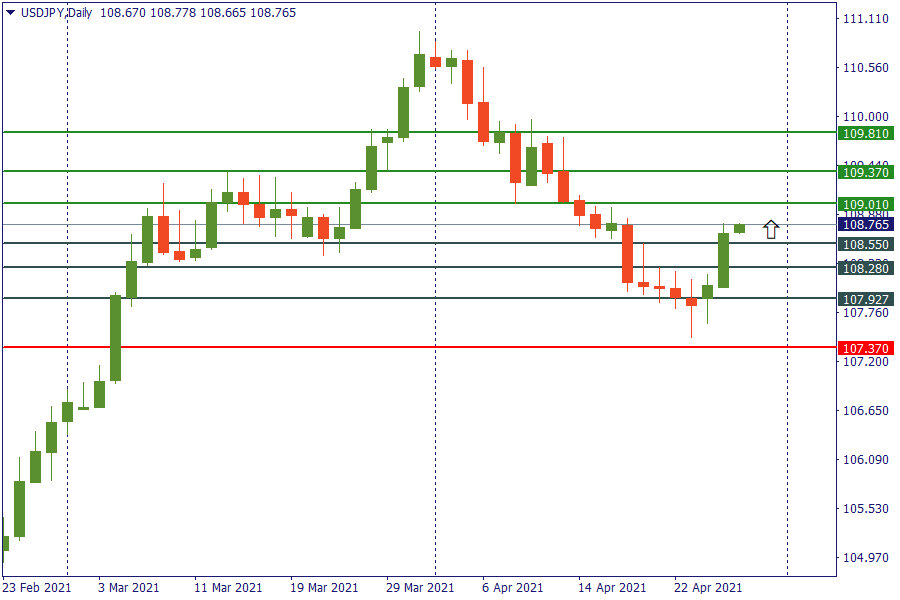
Task: Click the 110.560 price scale value
Action: tap(866, 68)
